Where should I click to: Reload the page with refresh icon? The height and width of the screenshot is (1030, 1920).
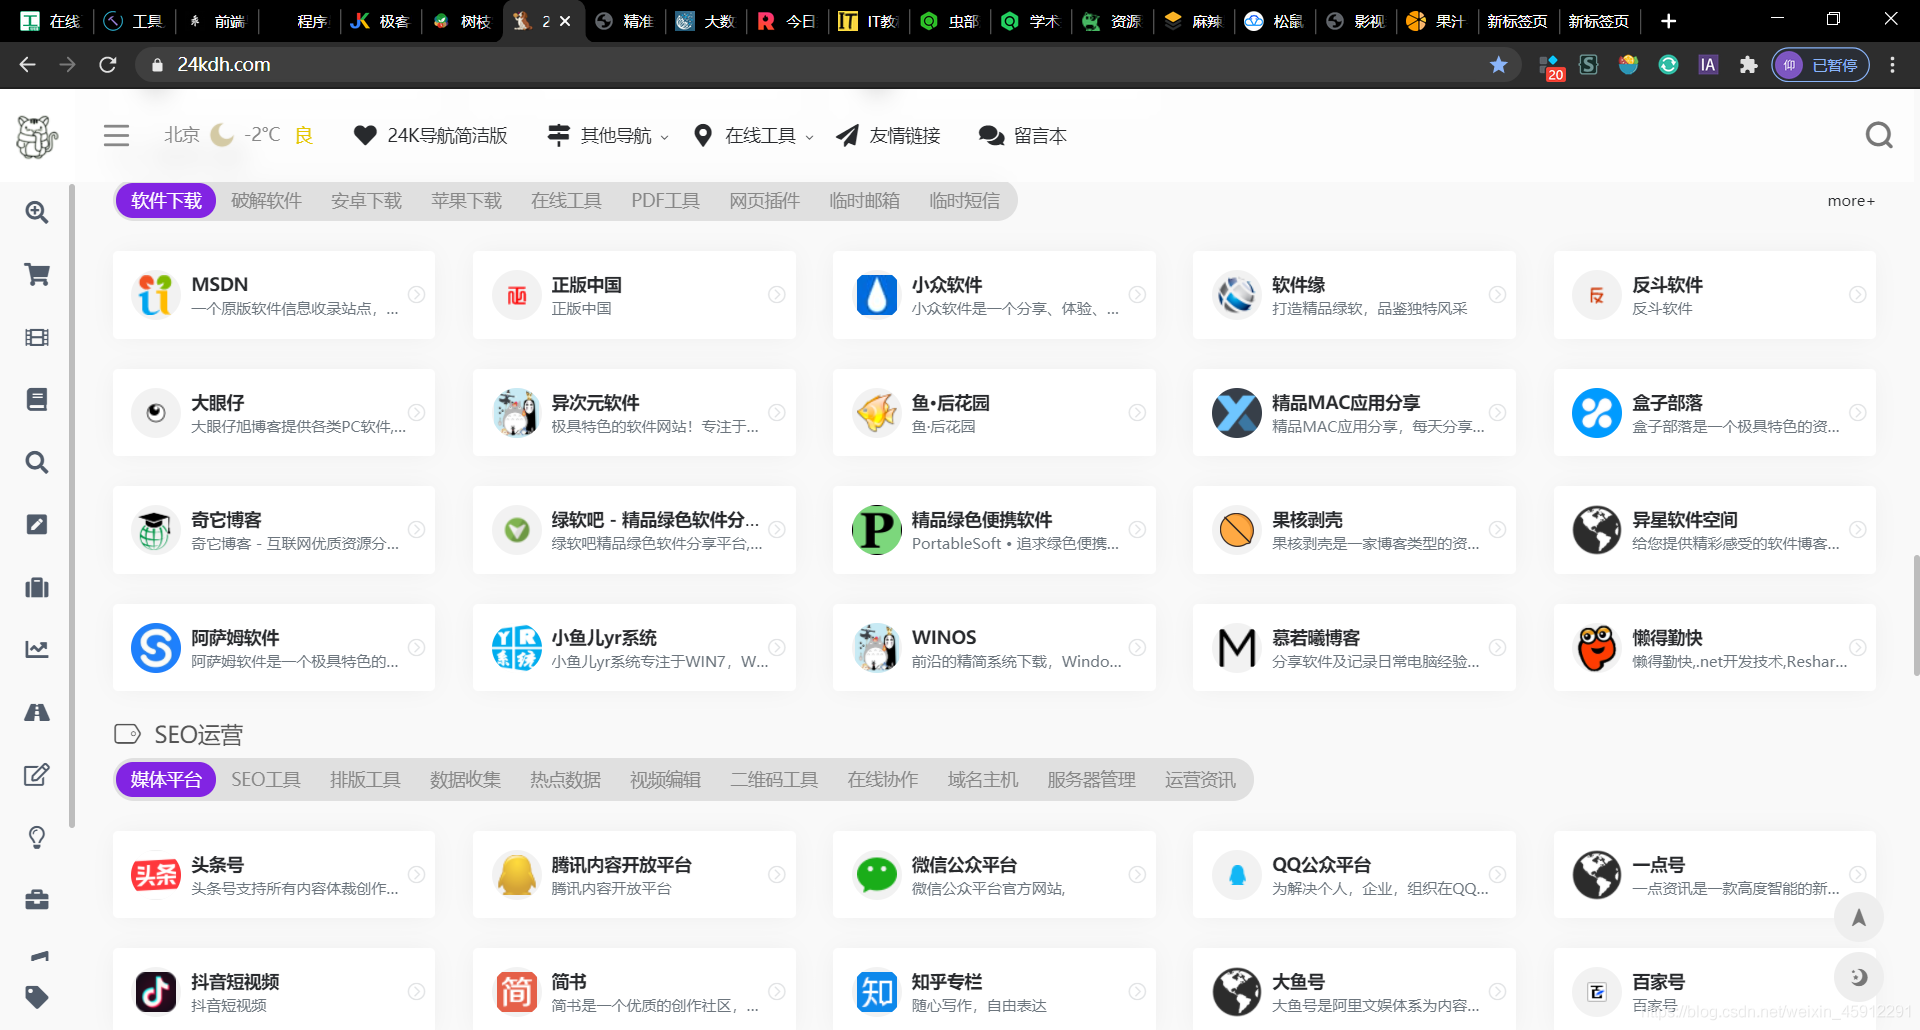(x=108, y=65)
